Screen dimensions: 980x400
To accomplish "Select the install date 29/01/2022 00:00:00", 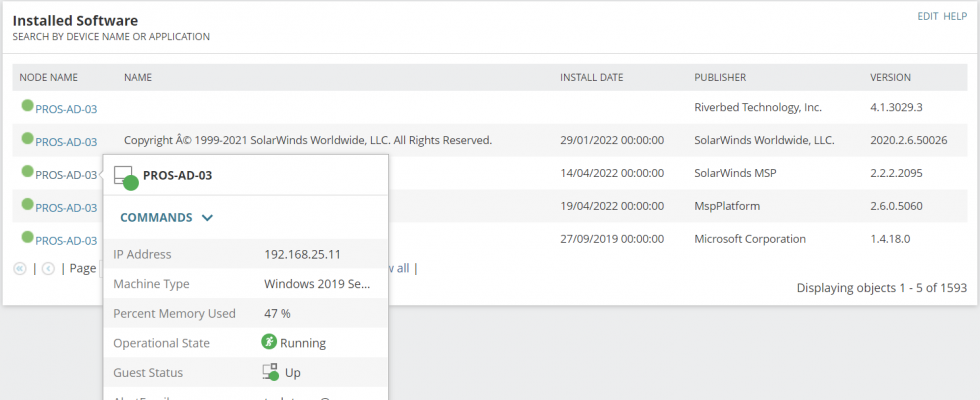I will click(x=612, y=140).
